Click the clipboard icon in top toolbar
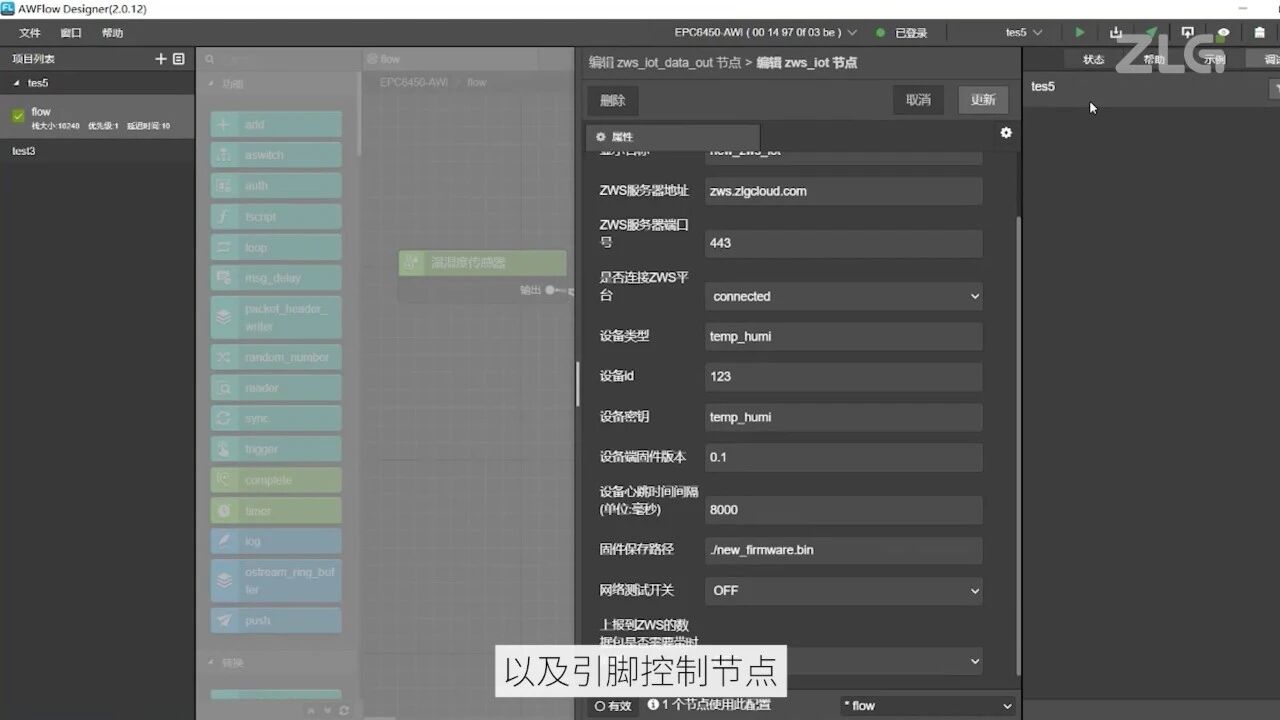Viewport: 1280px width, 720px height. (1260, 32)
